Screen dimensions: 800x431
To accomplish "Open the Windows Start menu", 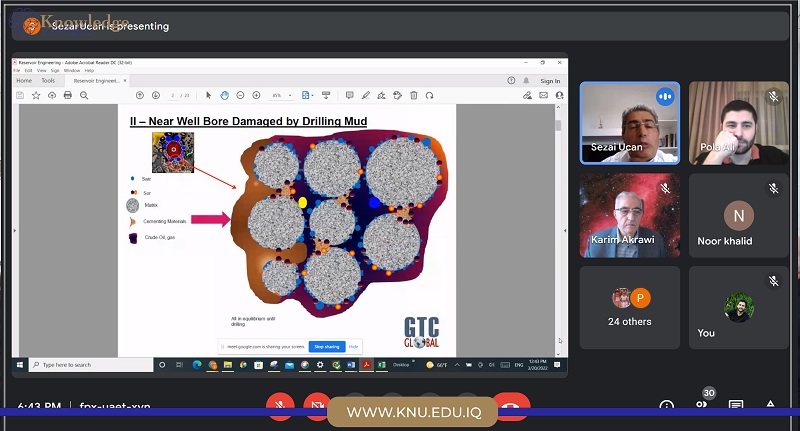I will pyautogui.click(x=20, y=365).
